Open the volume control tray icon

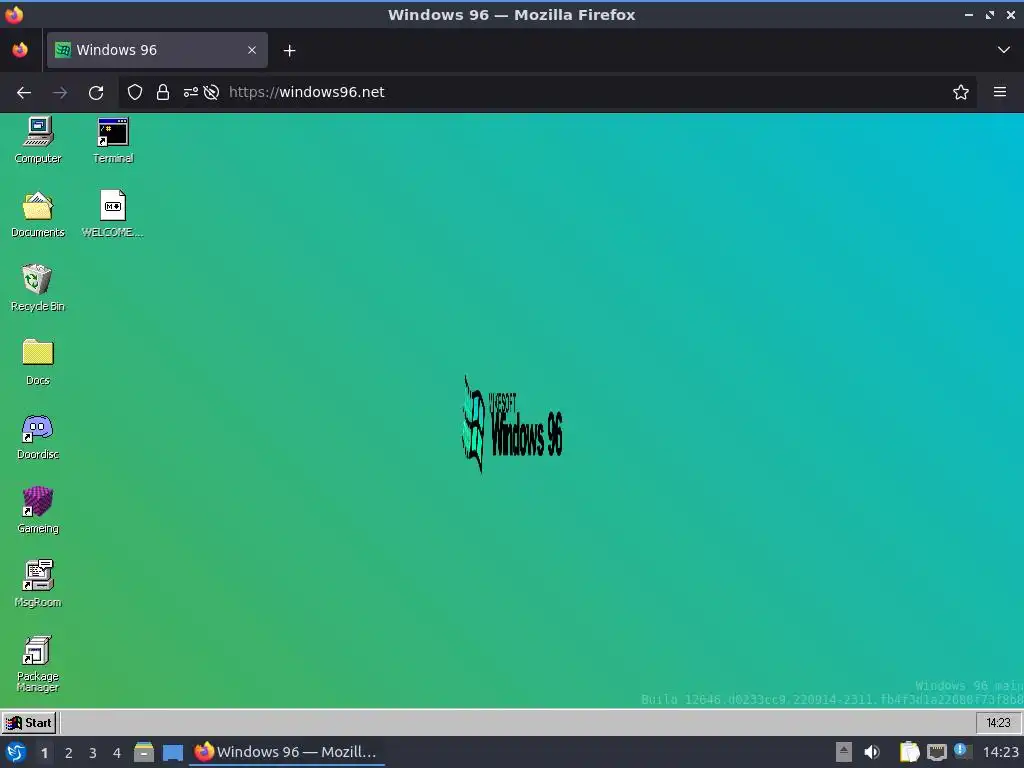pyautogui.click(x=872, y=752)
